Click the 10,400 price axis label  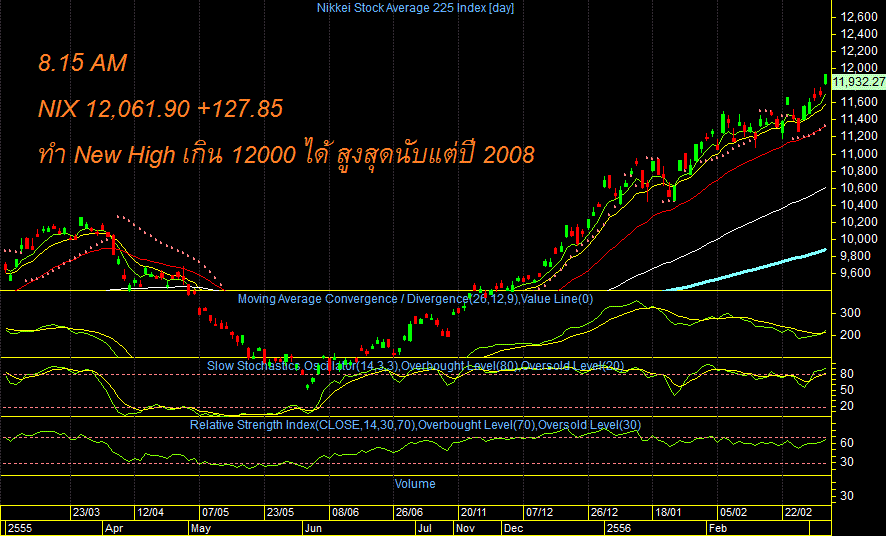tap(859, 205)
